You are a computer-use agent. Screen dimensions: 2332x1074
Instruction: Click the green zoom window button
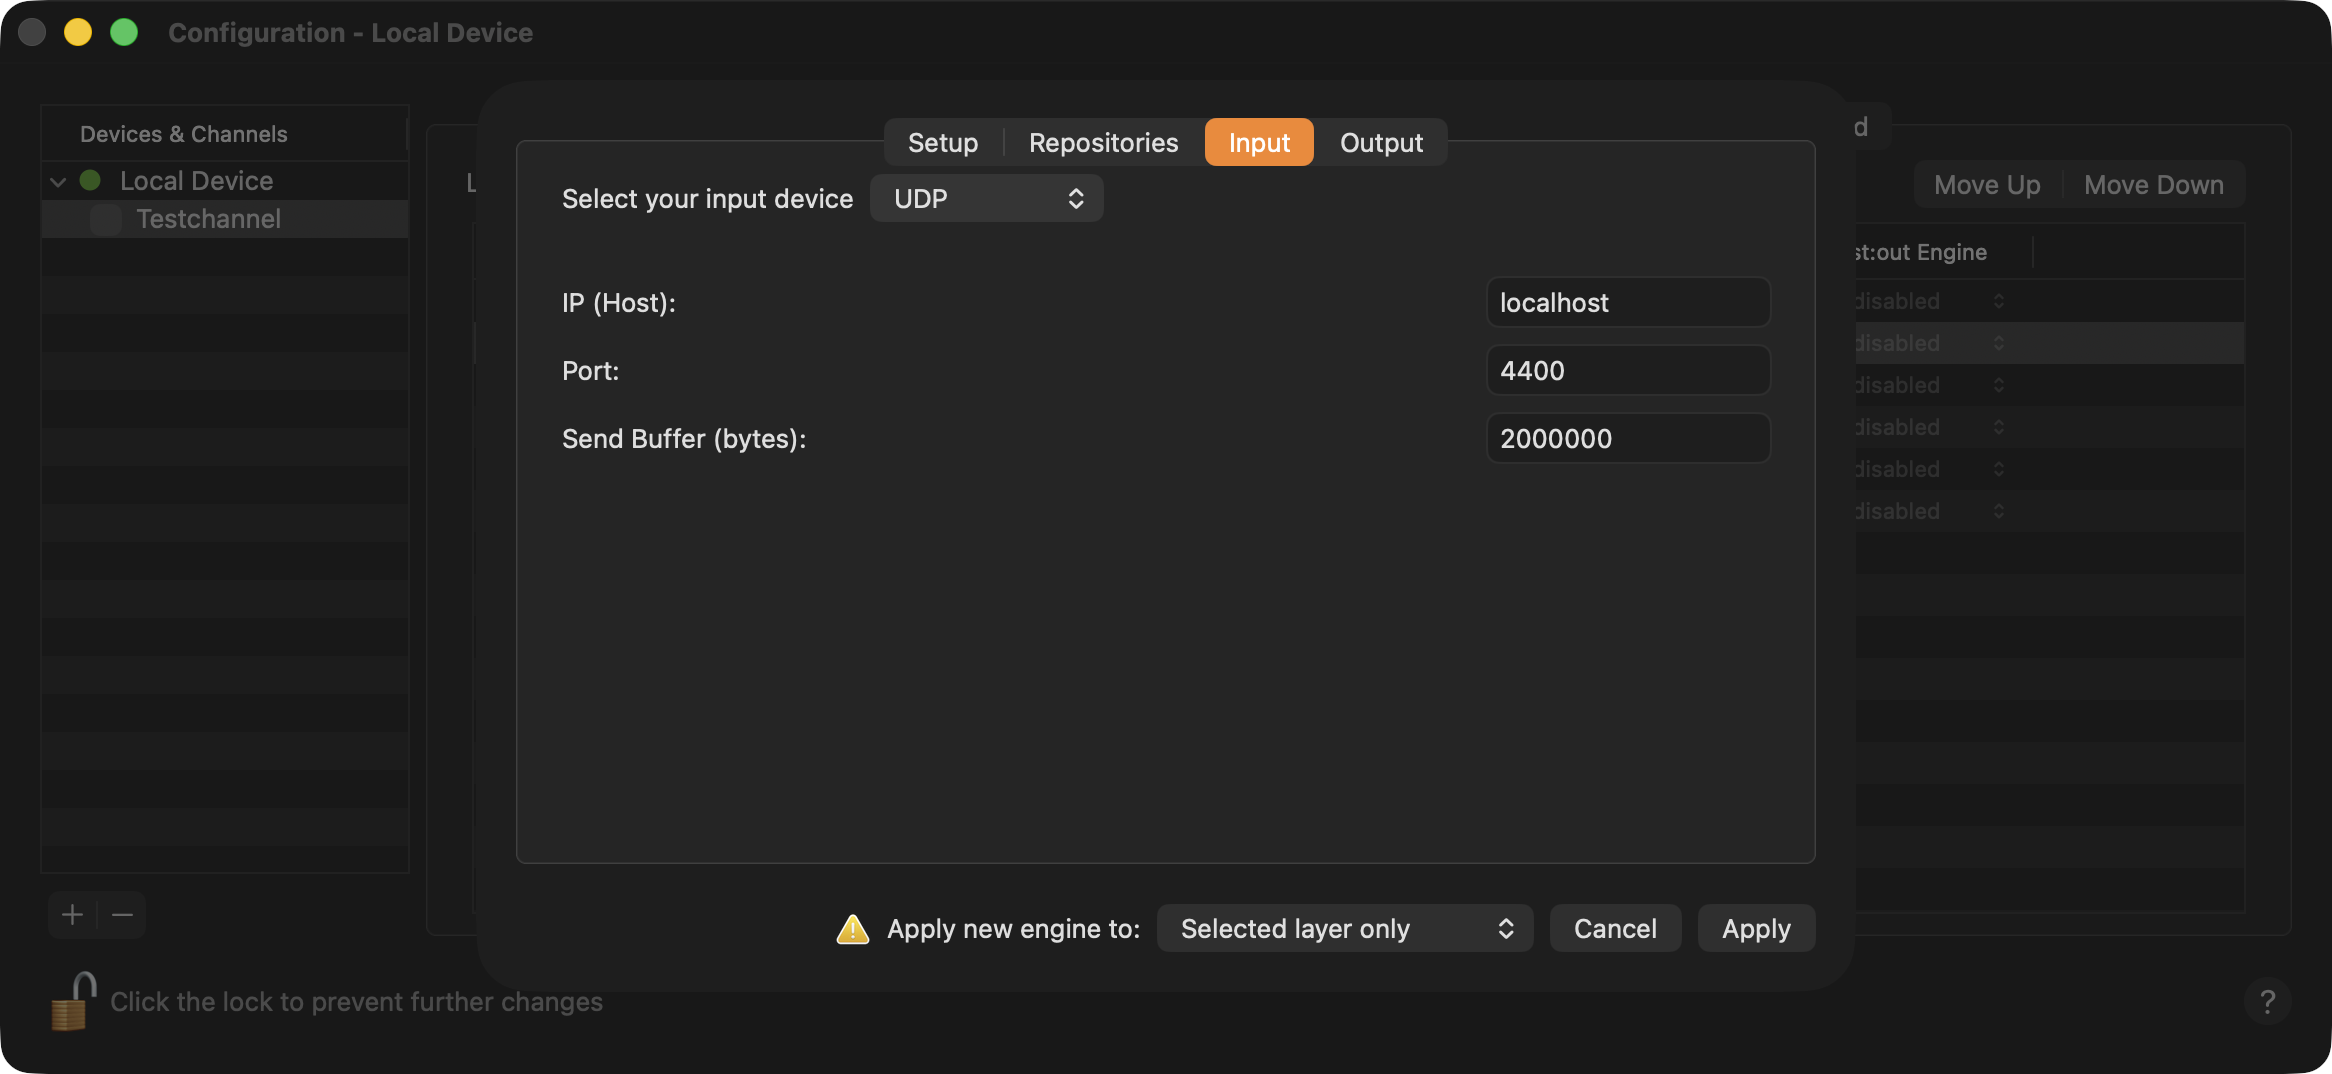click(124, 32)
